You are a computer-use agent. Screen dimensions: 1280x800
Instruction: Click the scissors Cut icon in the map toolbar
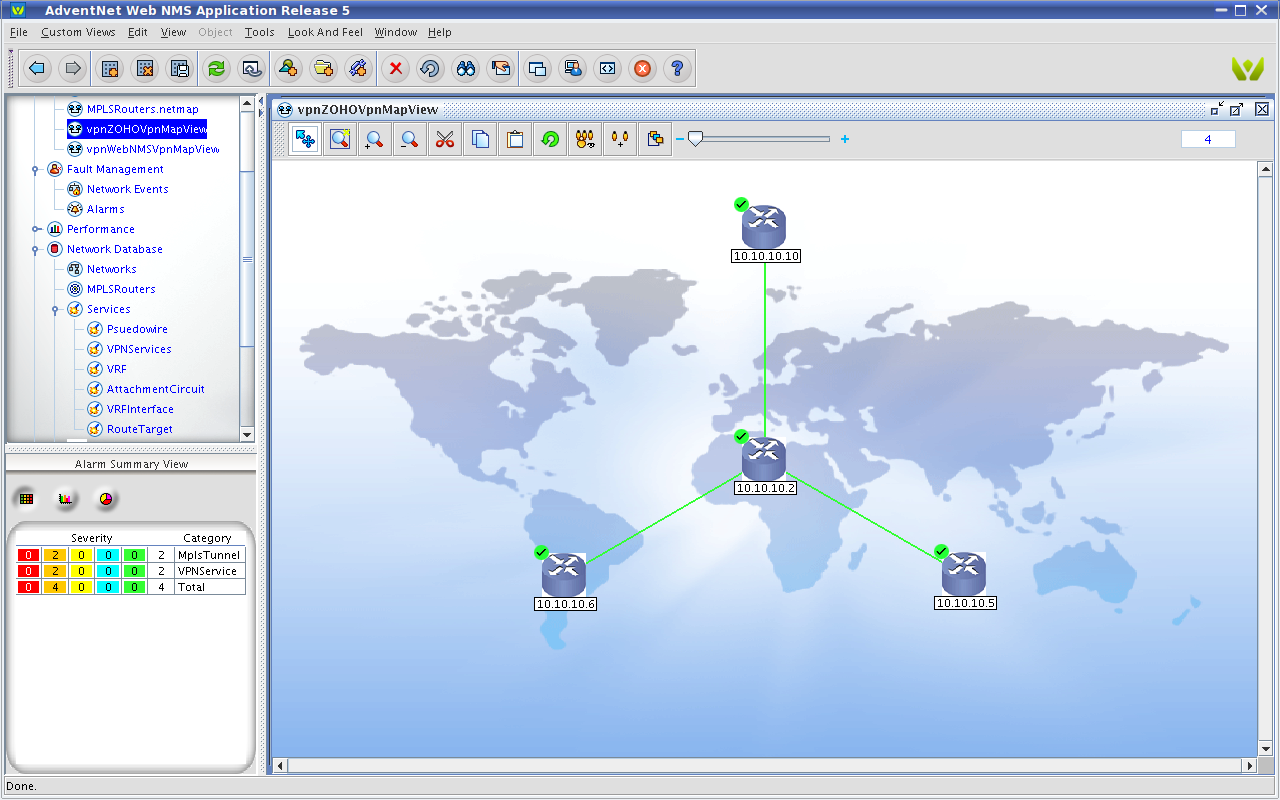tap(445, 140)
